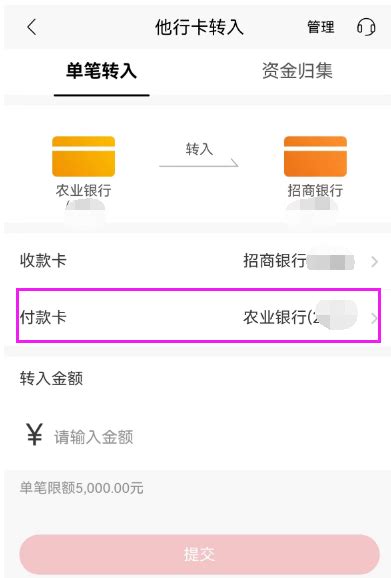This screenshot has height=578, width=391.
Task: Submit with the 提交 button
Action: 199,554
